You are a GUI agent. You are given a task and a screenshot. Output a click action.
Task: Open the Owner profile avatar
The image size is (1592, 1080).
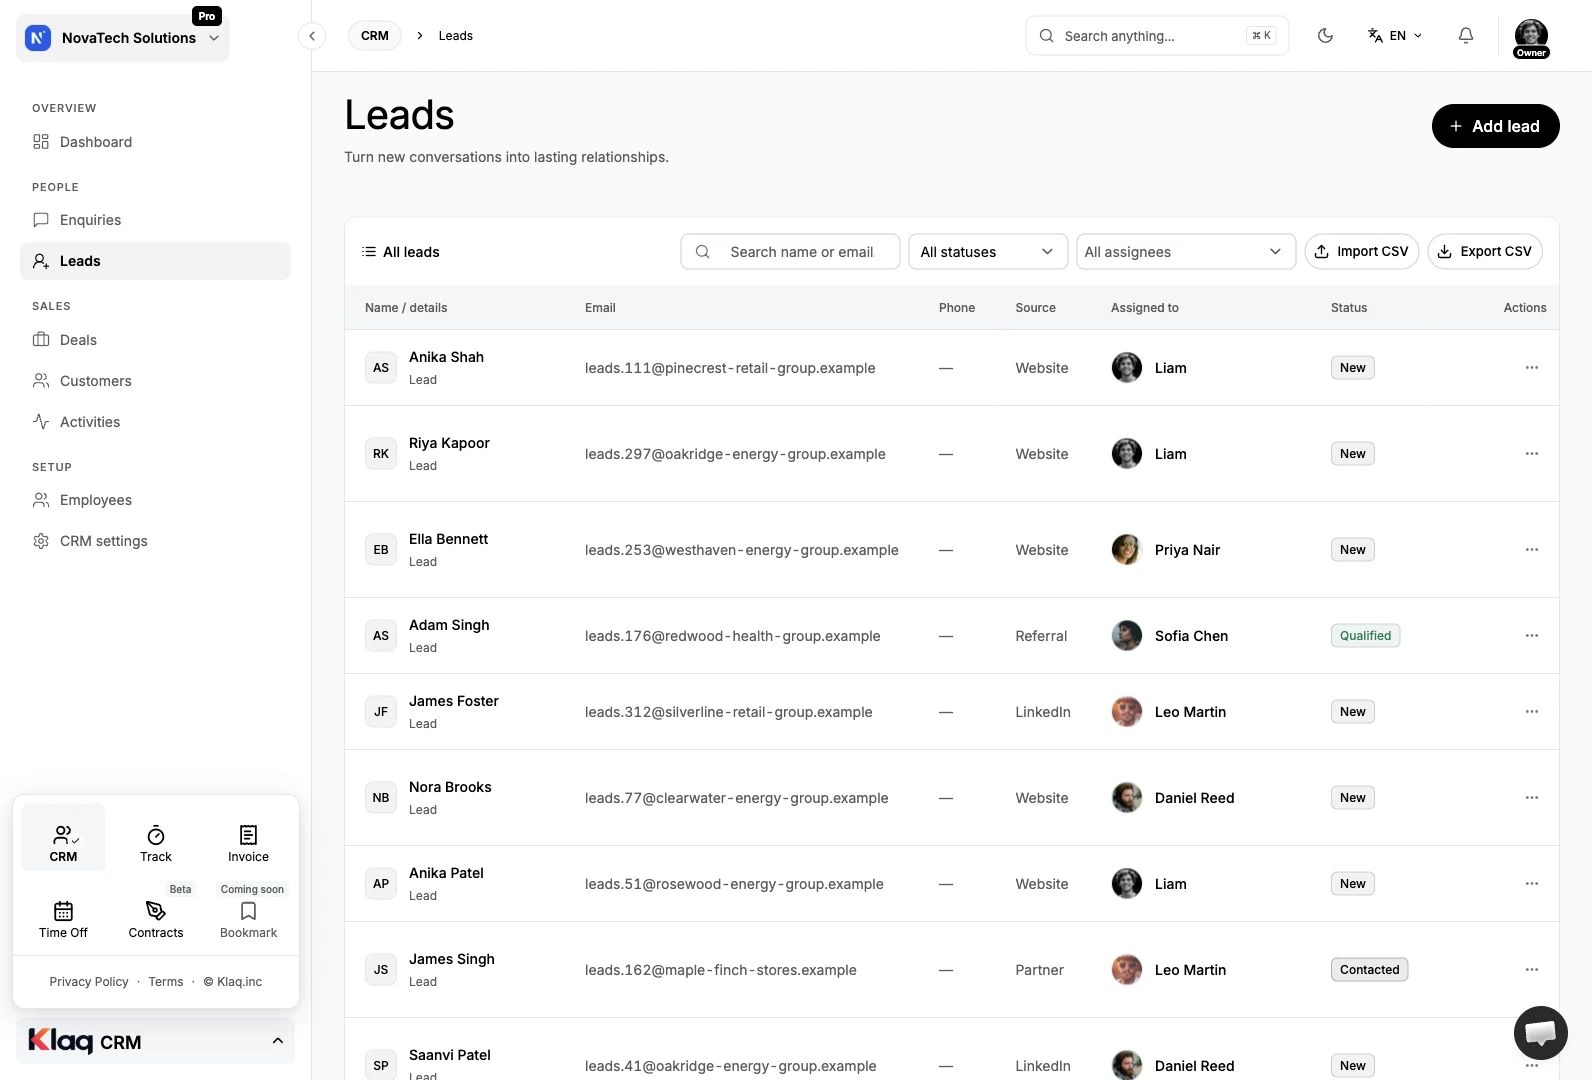(x=1531, y=38)
